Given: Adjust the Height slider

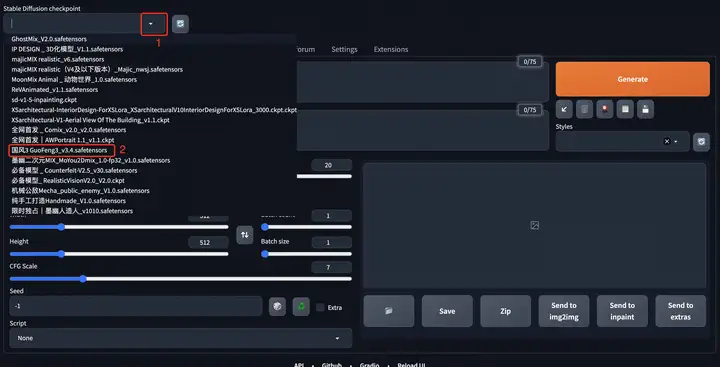Looking at the screenshot, I should (x=119, y=254).
